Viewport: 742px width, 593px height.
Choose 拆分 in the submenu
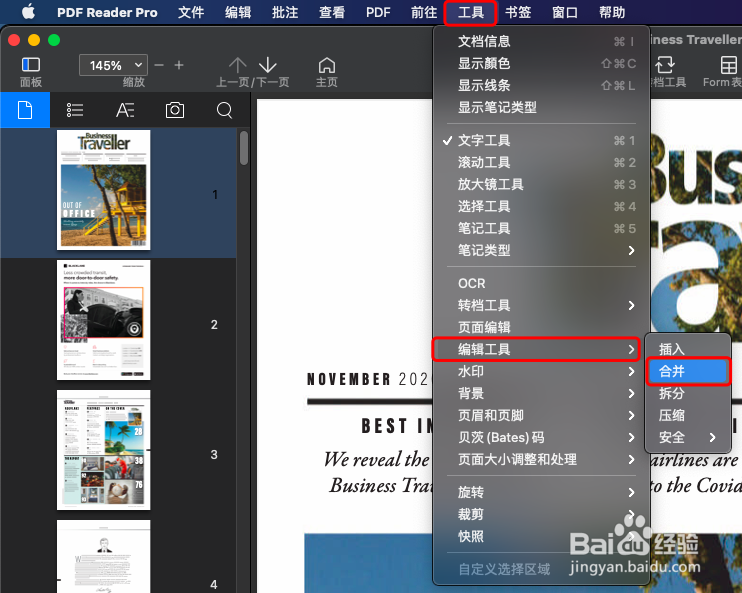tap(688, 393)
